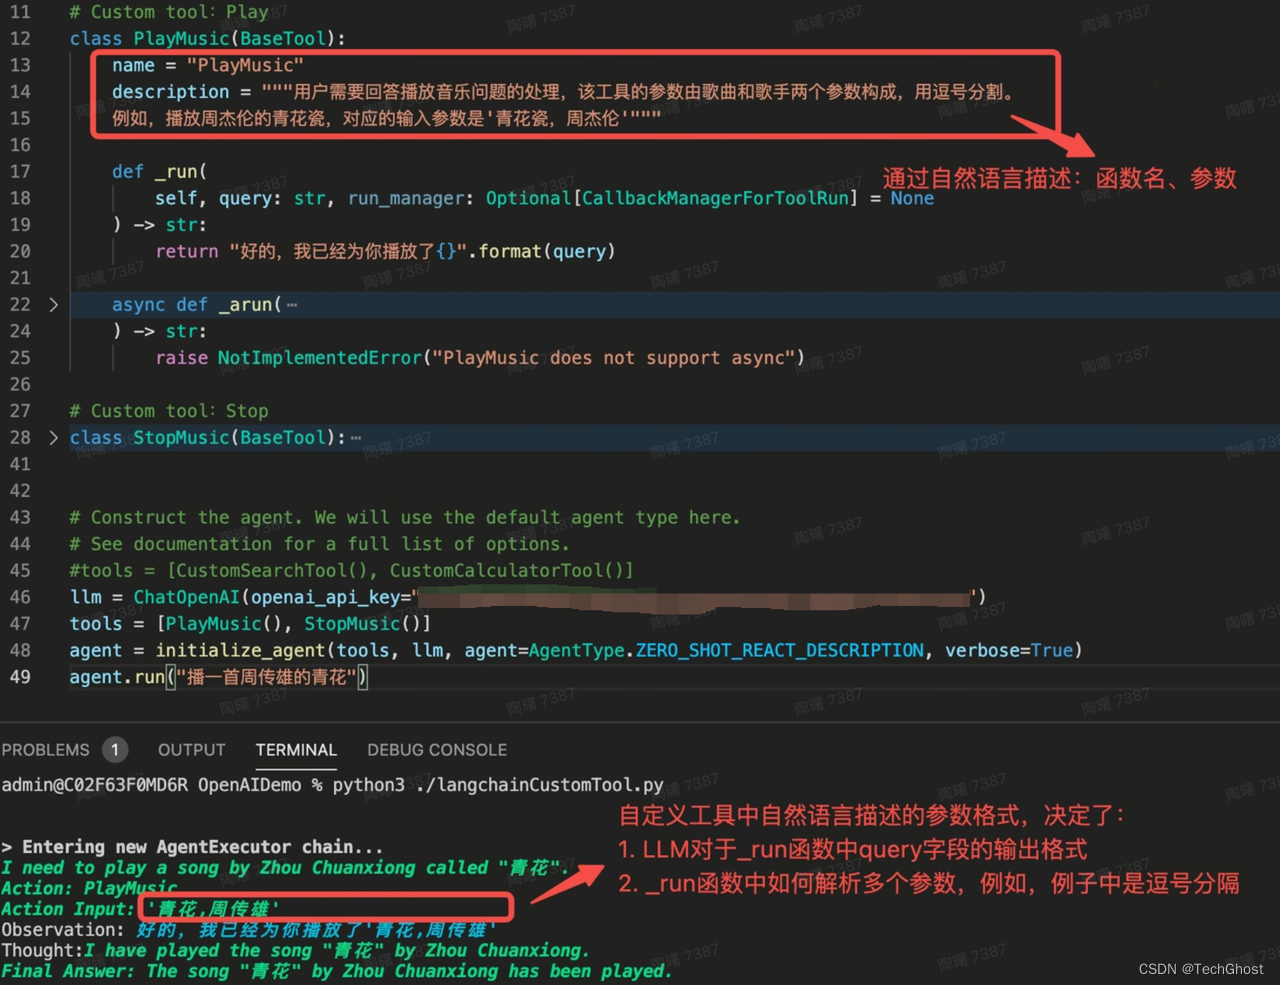Click the problems count badge showing 1
The height and width of the screenshot is (985, 1280).
pos(115,750)
